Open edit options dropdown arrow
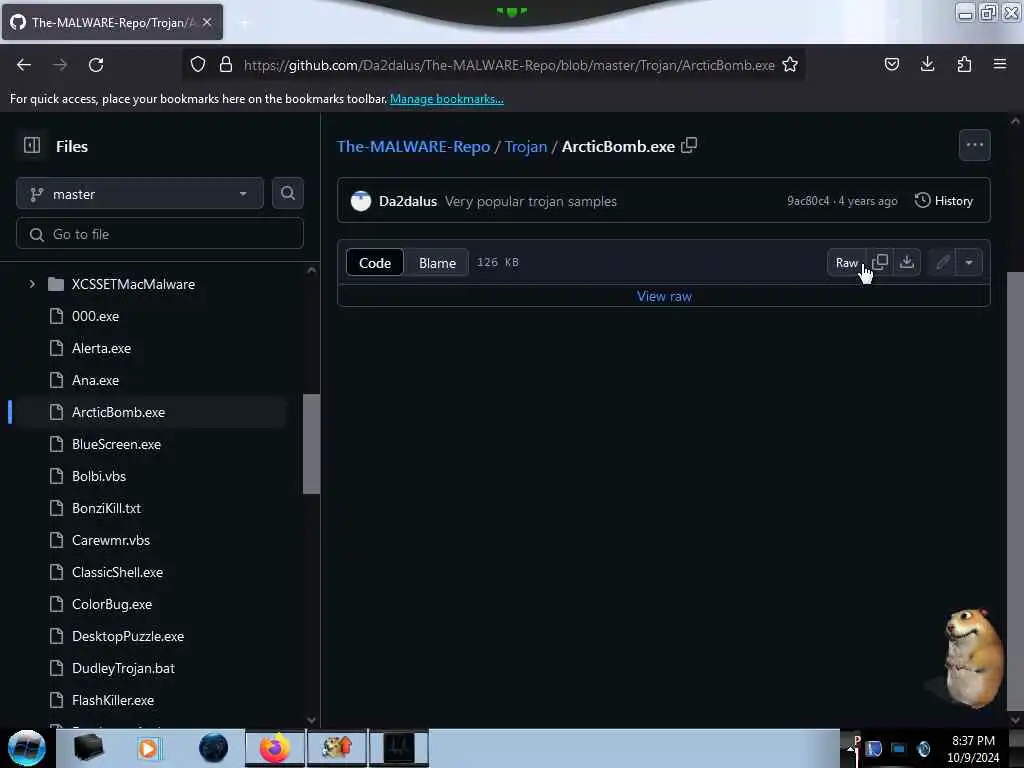 click(x=969, y=262)
